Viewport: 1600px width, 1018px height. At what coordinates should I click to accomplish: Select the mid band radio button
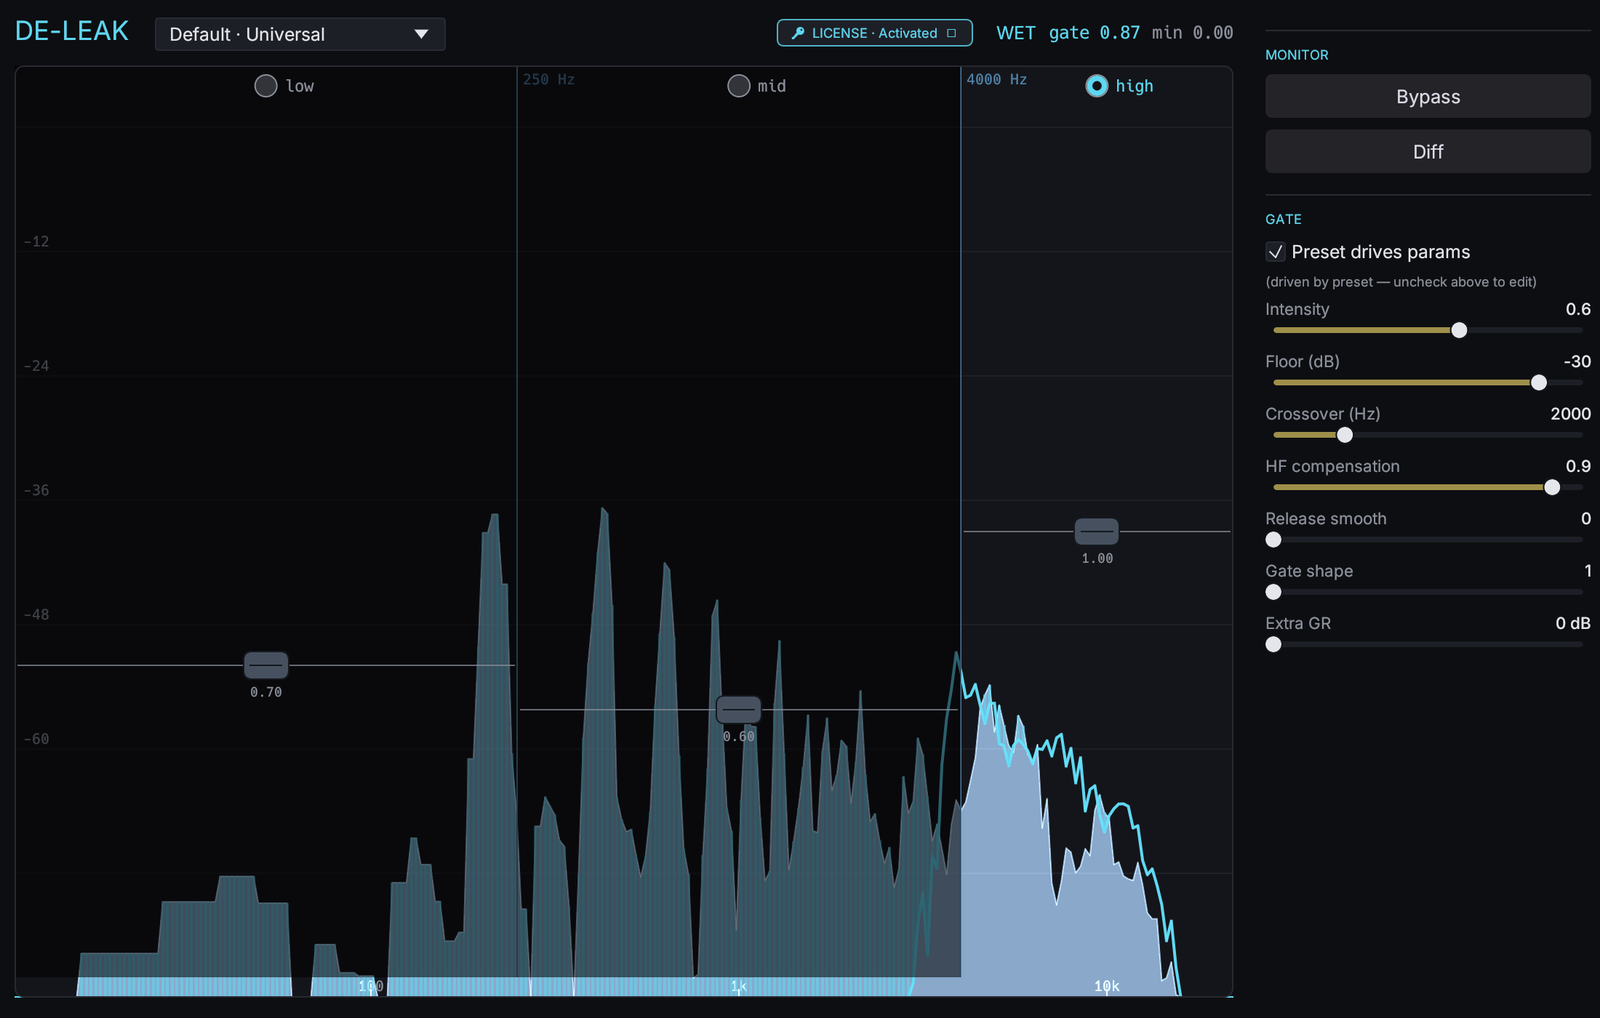[739, 86]
